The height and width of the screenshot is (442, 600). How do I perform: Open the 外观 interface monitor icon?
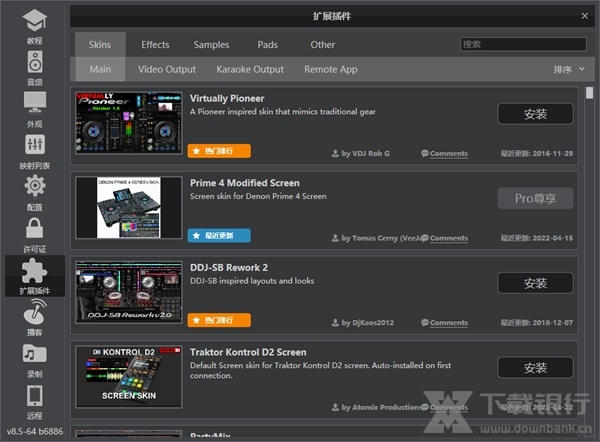point(34,103)
